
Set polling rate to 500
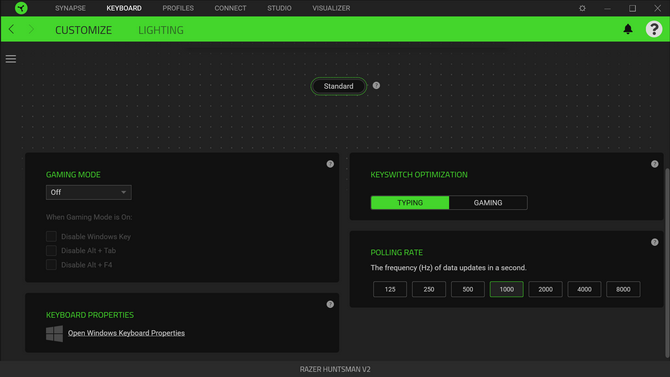pyautogui.click(x=467, y=289)
